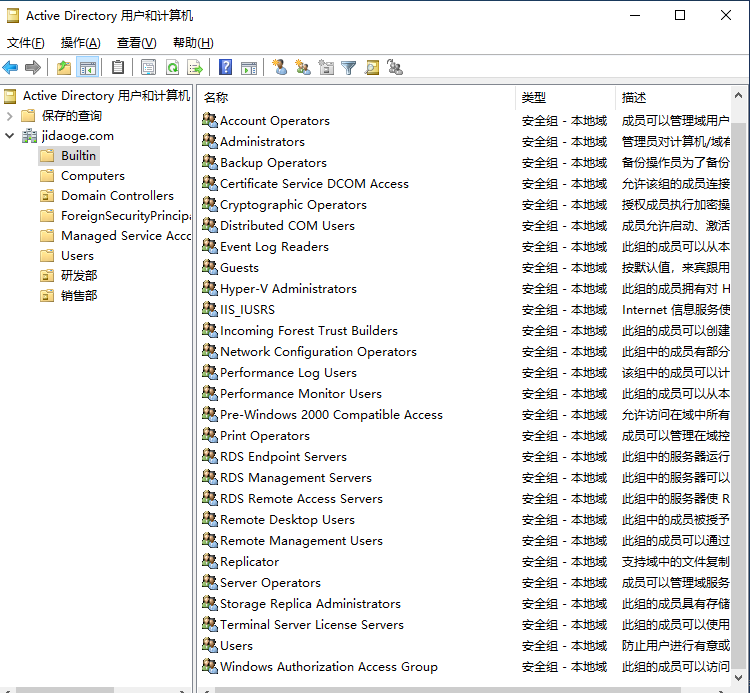Open the 查看(V) menu
Viewport: 750px width, 693px height.
pos(136,43)
